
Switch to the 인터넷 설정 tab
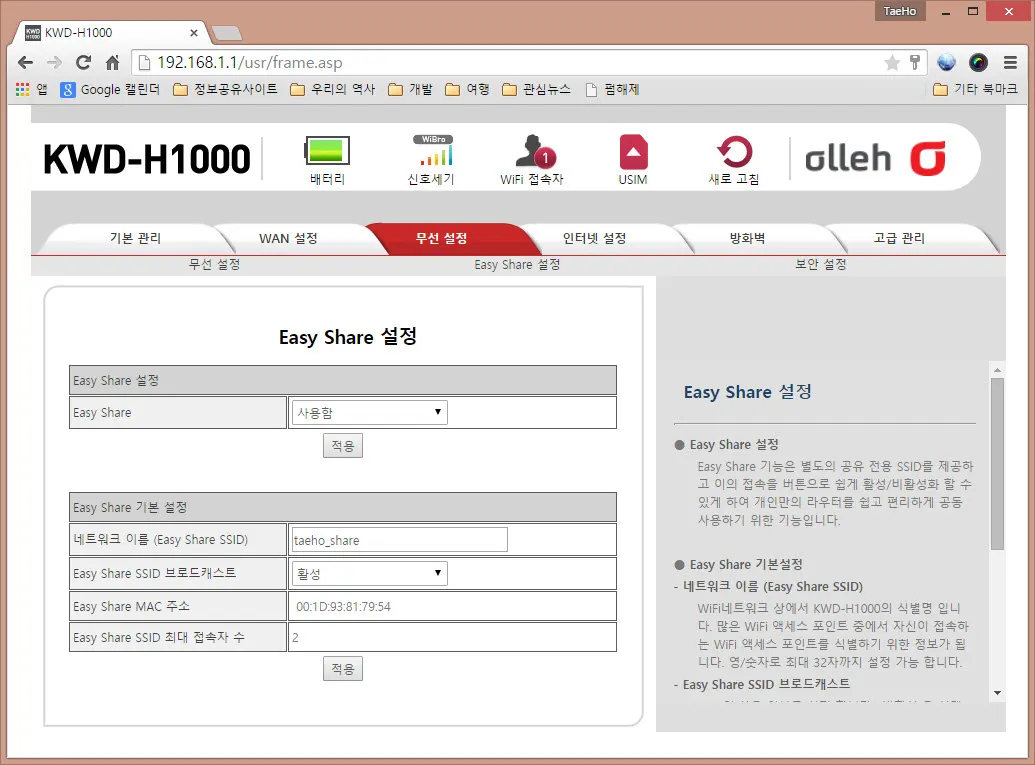595,238
